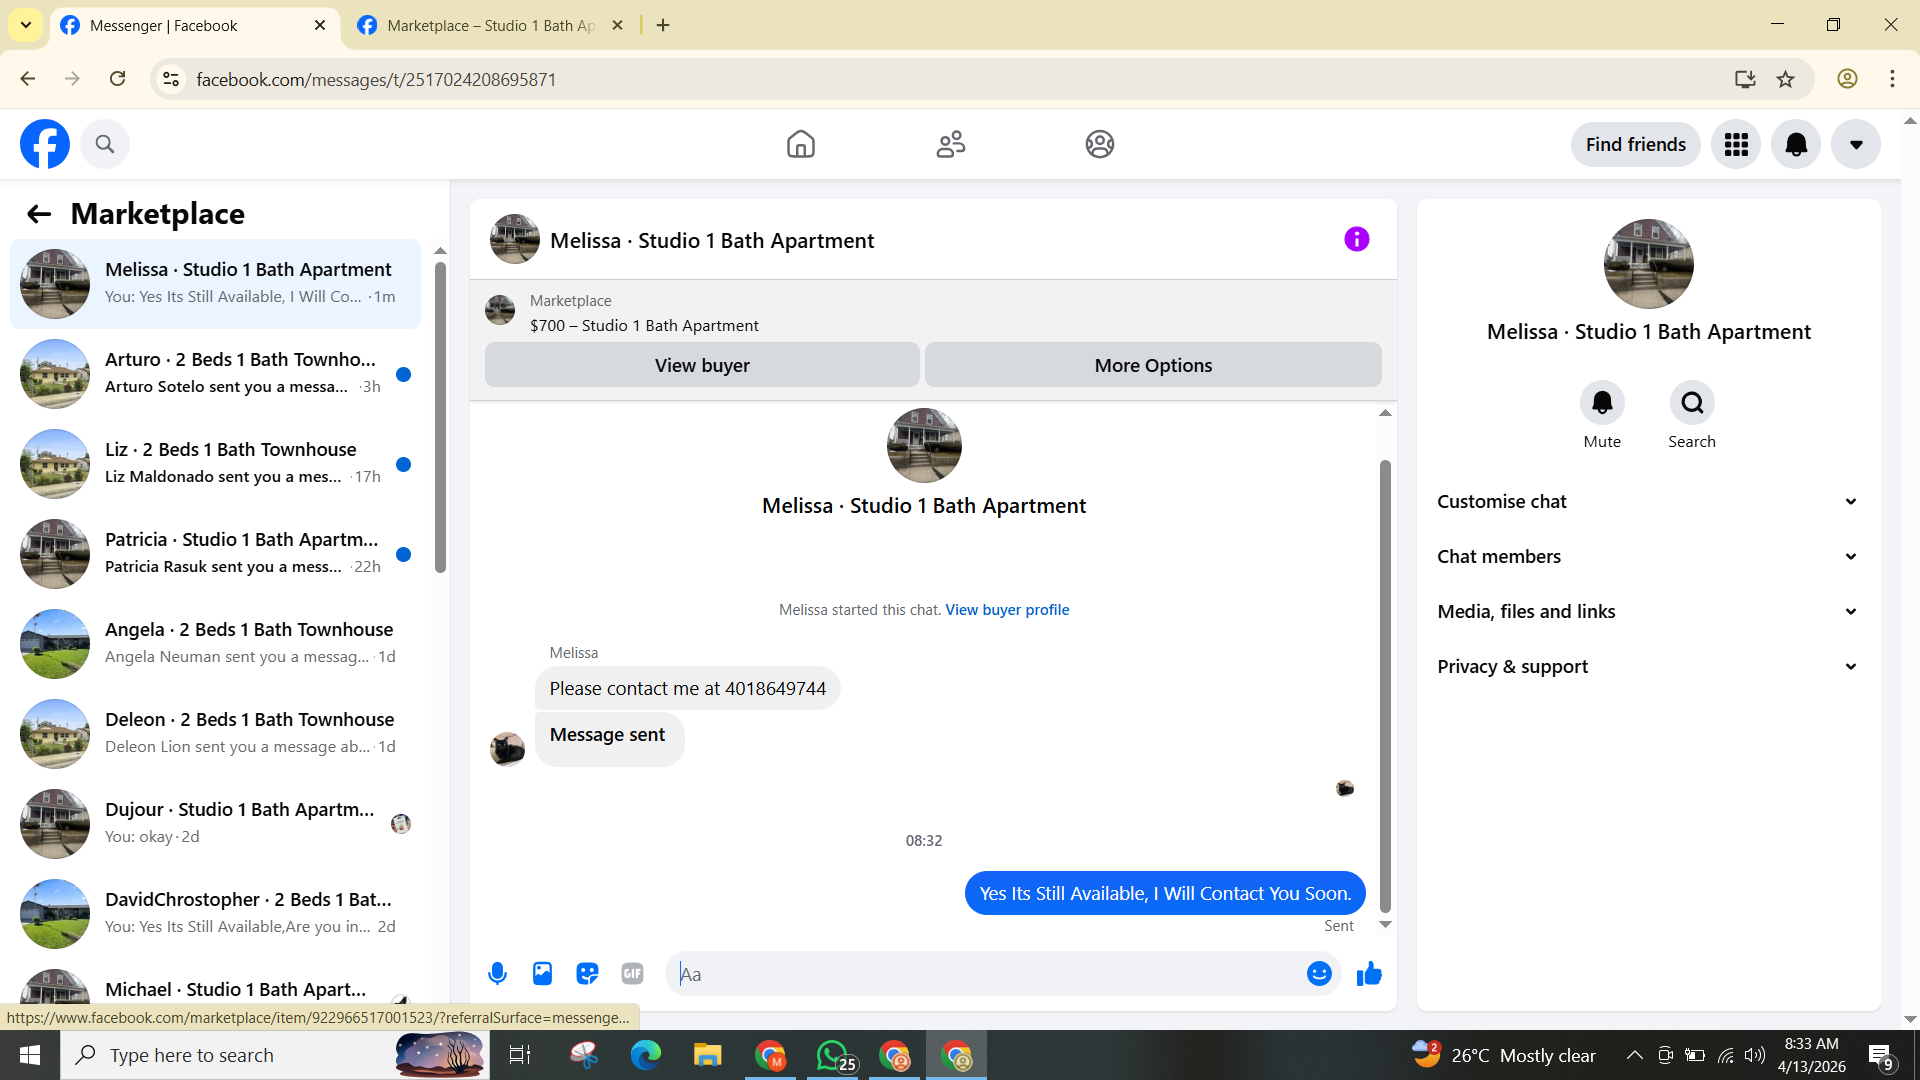Expand Media, files and links section

pos(1647,611)
